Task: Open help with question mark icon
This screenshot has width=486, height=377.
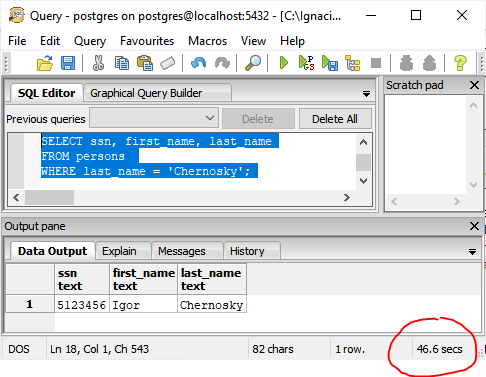Action: 460,63
